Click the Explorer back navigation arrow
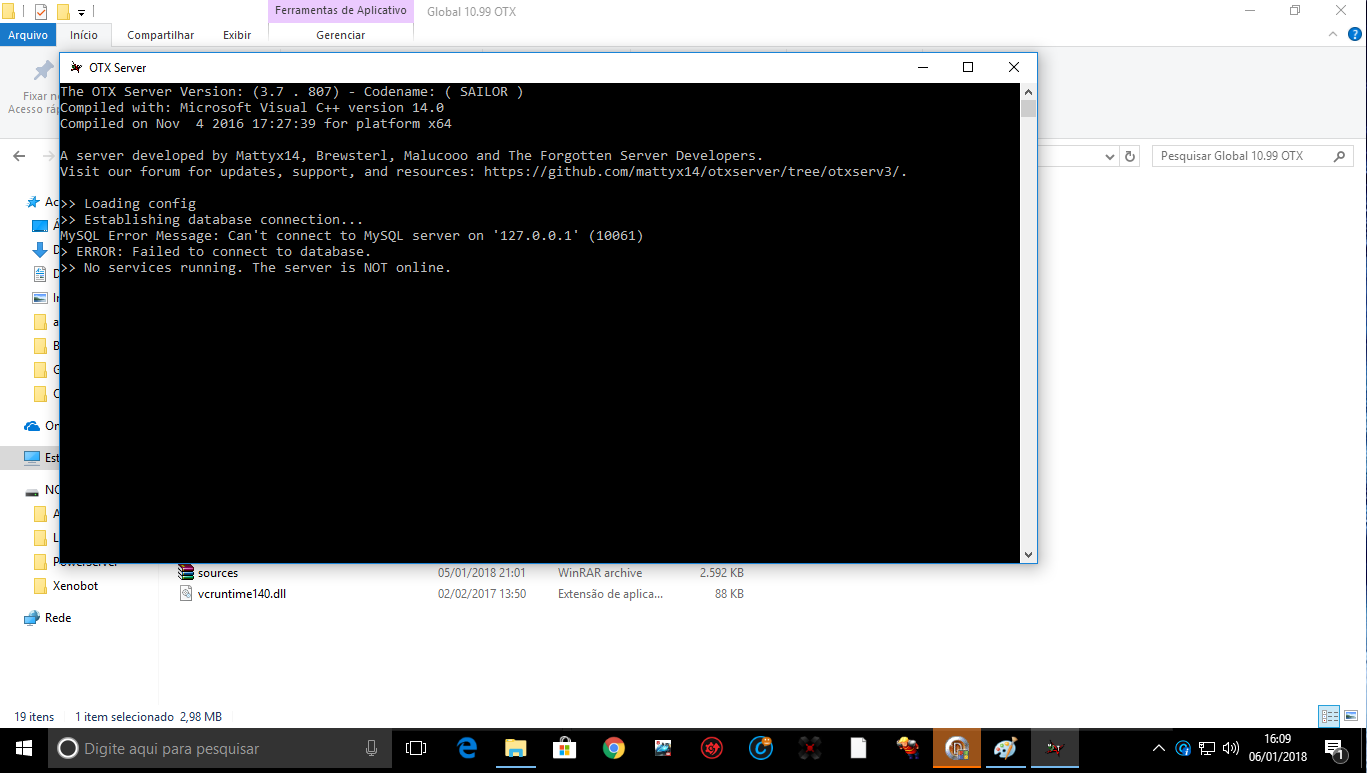 pos(19,156)
